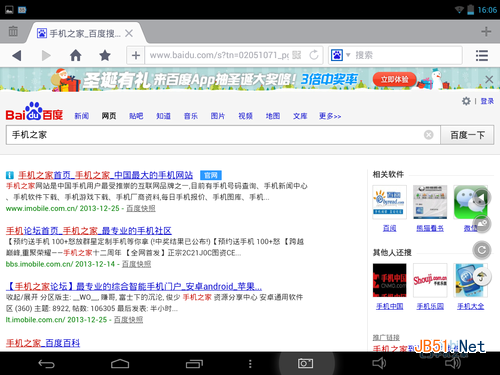
Task: Click the plus icon beside address bar
Action: [136, 55]
